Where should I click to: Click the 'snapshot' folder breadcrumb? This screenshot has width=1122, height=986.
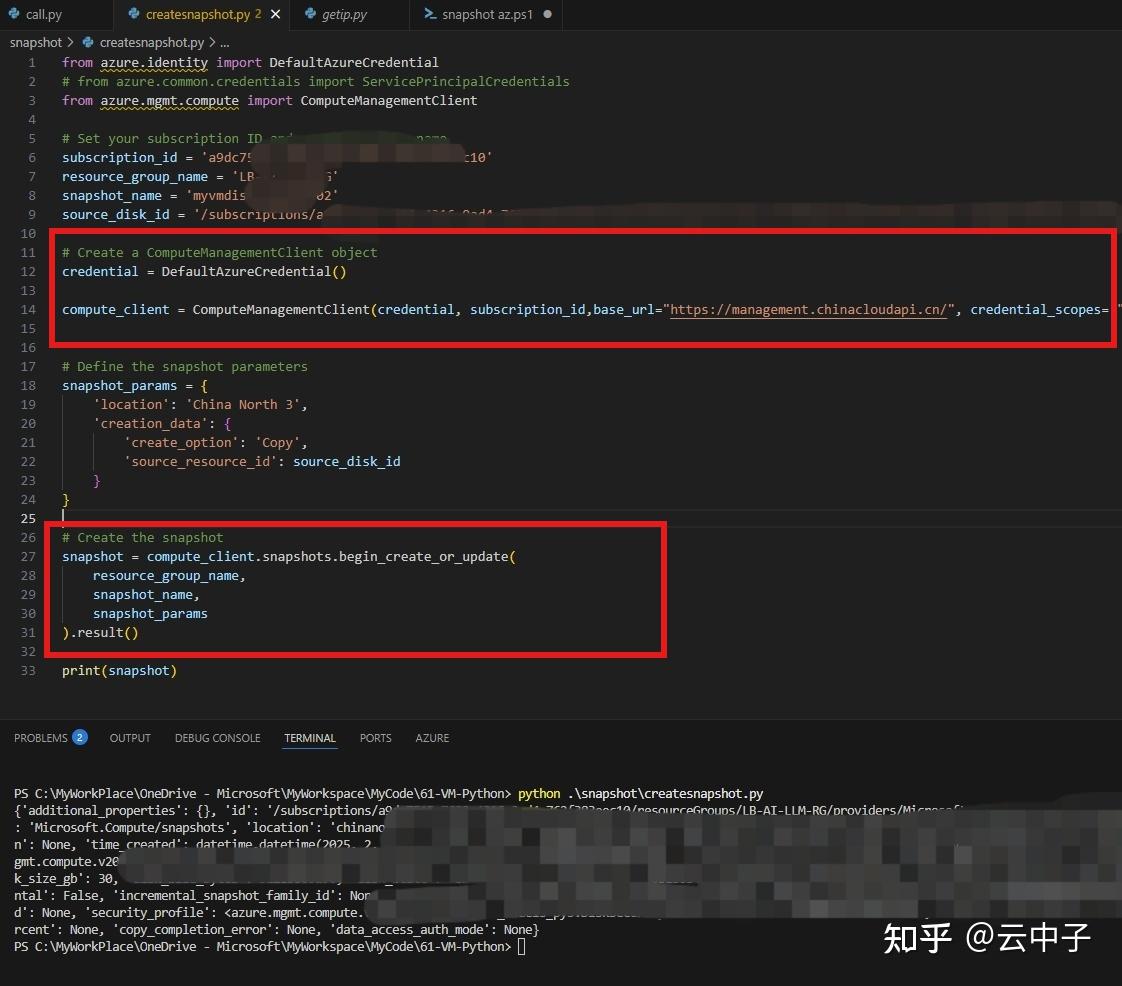[x=36, y=43]
